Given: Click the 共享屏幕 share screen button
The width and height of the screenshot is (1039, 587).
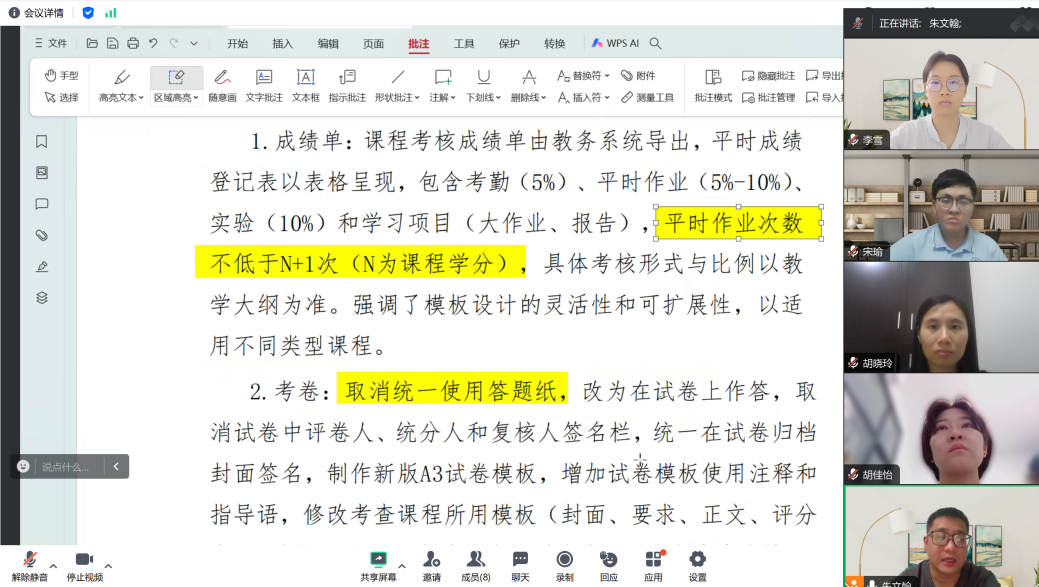Looking at the screenshot, I should coord(378,565).
